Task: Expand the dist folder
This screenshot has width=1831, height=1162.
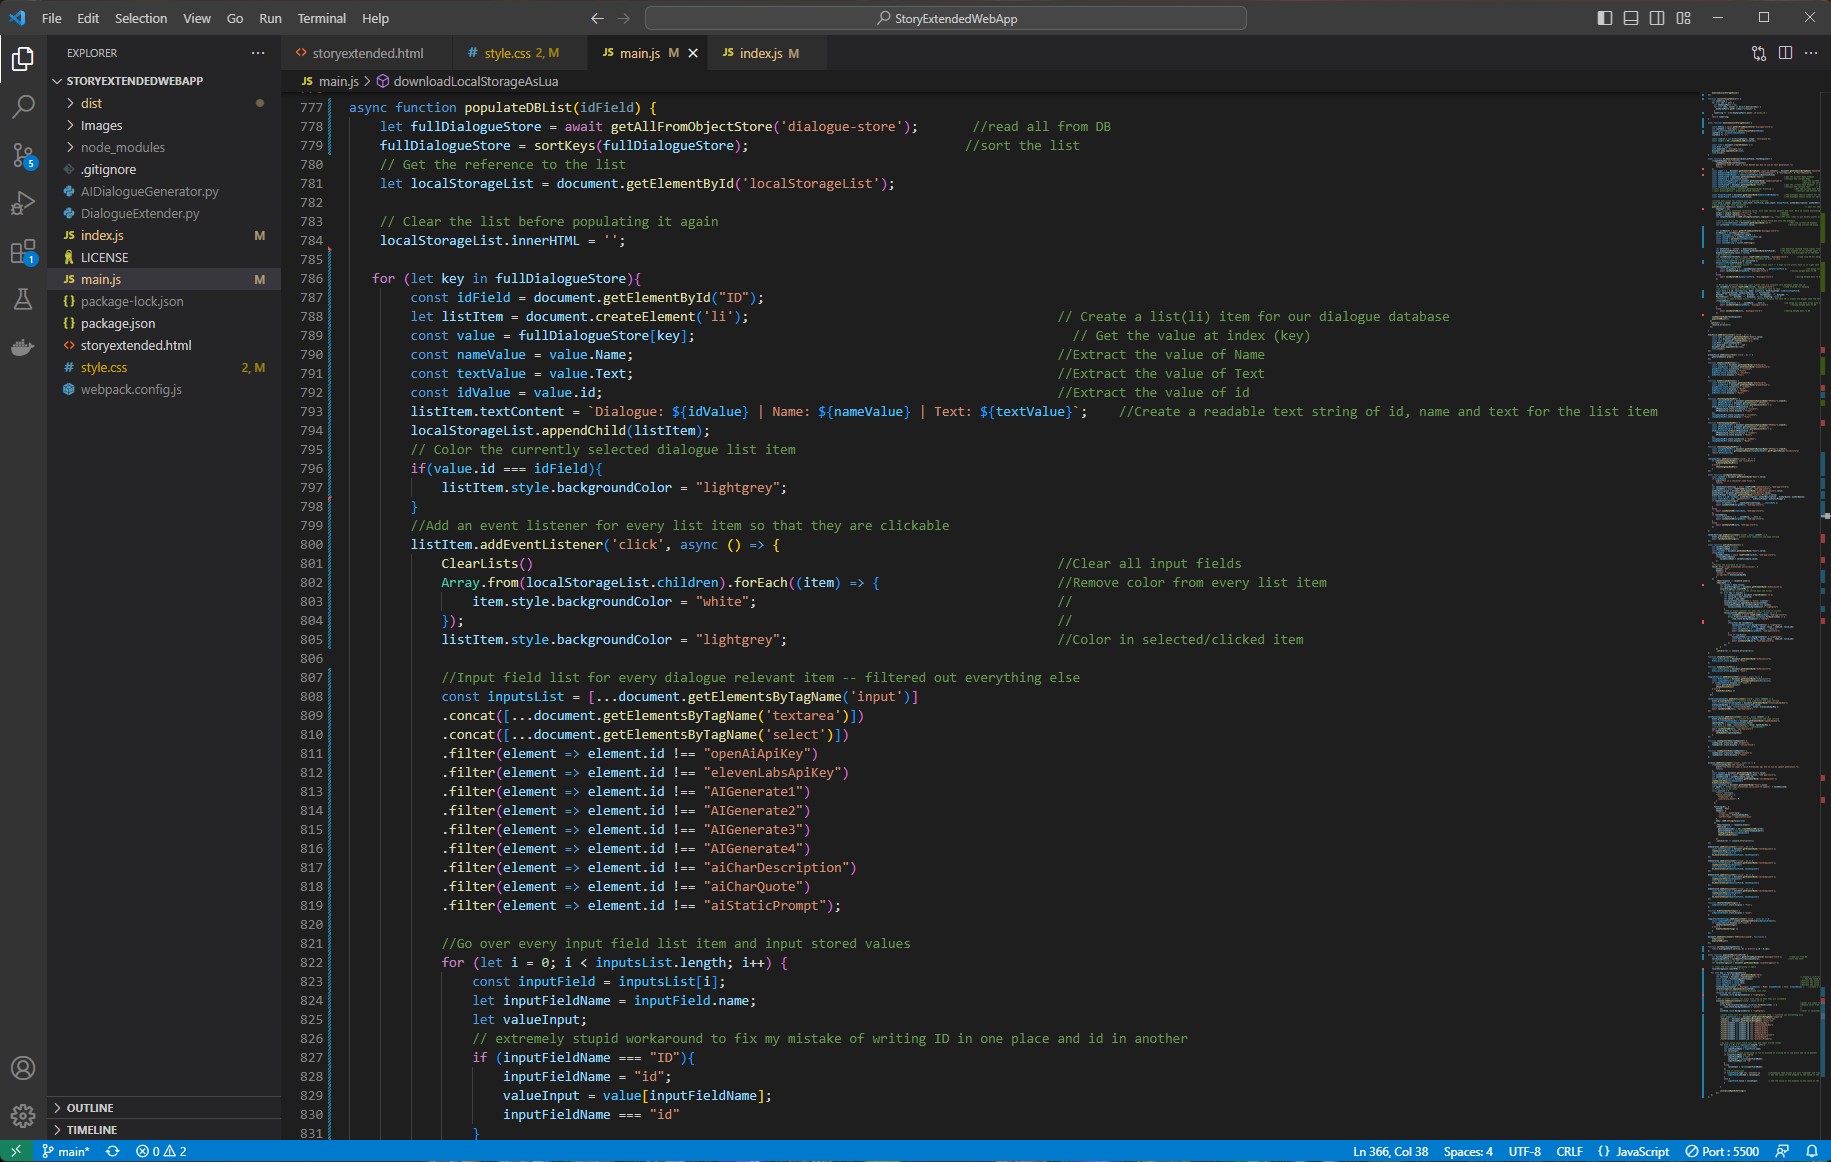Action: [91, 103]
